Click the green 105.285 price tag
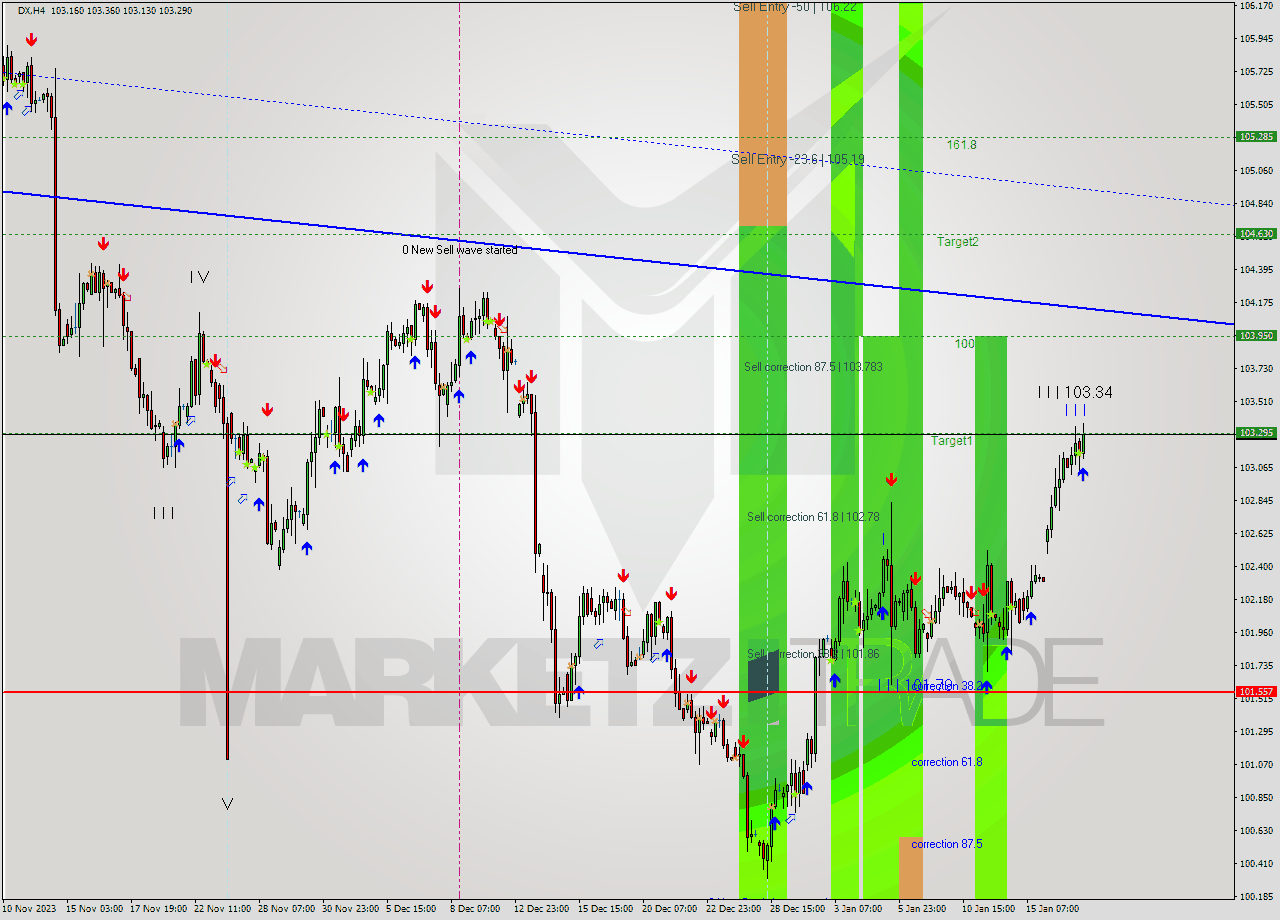 coord(1256,137)
